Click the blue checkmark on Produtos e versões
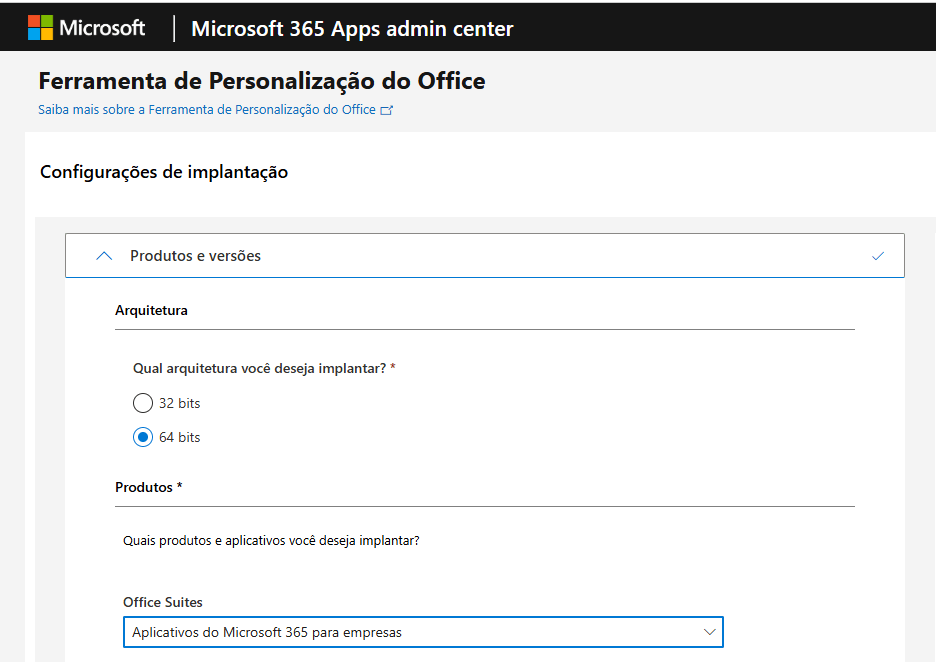The width and height of the screenshot is (936, 662). coord(878,255)
